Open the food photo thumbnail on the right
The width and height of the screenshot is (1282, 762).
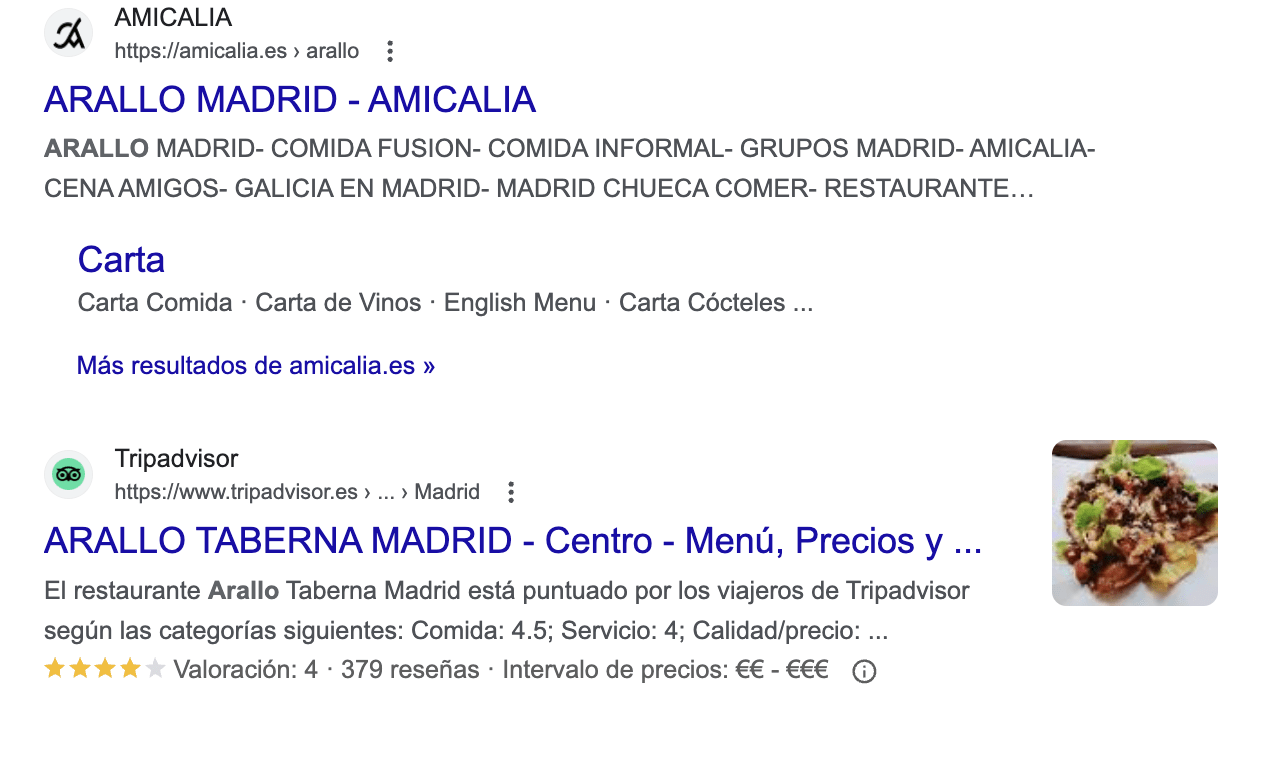coord(1133,521)
